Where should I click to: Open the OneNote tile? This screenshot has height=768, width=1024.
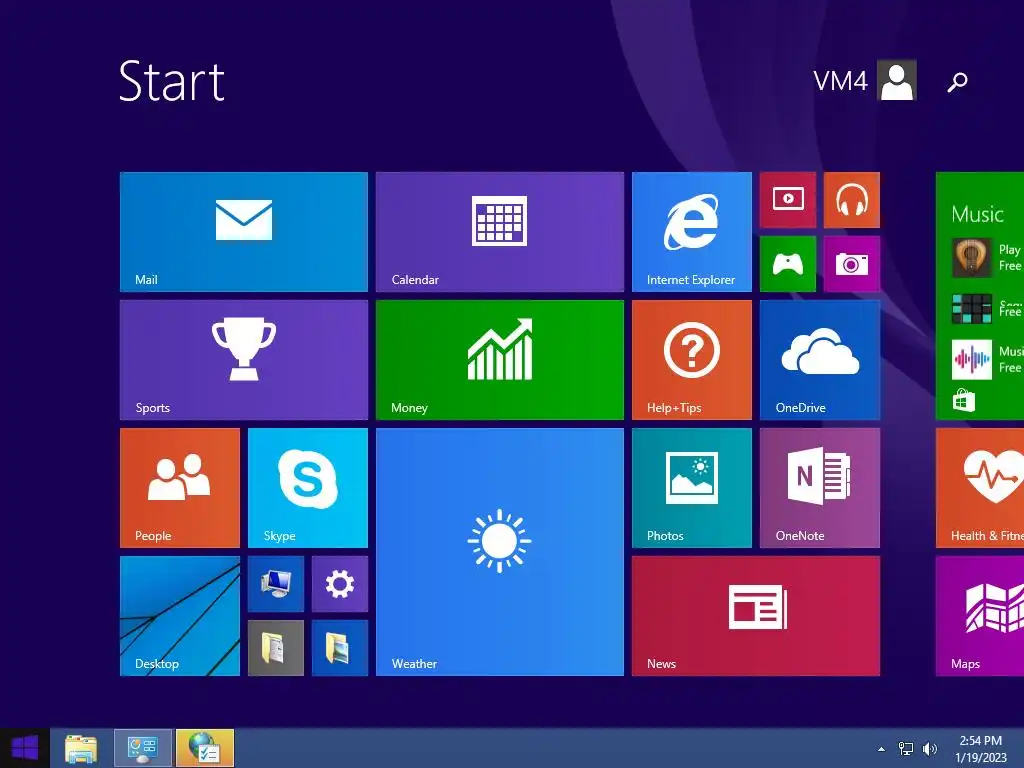click(x=820, y=488)
